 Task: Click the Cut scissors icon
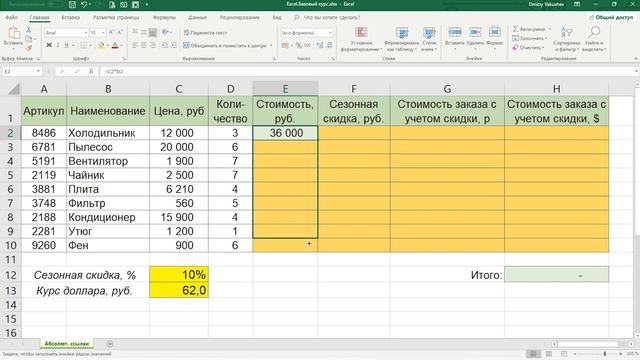coord(29,30)
